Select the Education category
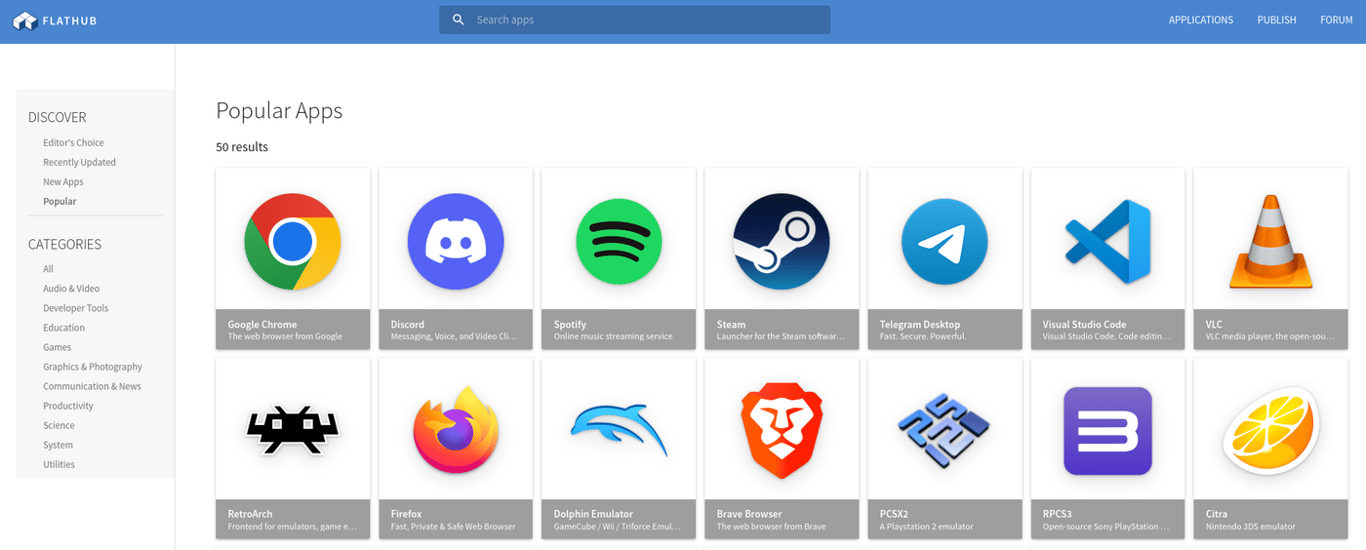 pyautogui.click(x=64, y=328)
